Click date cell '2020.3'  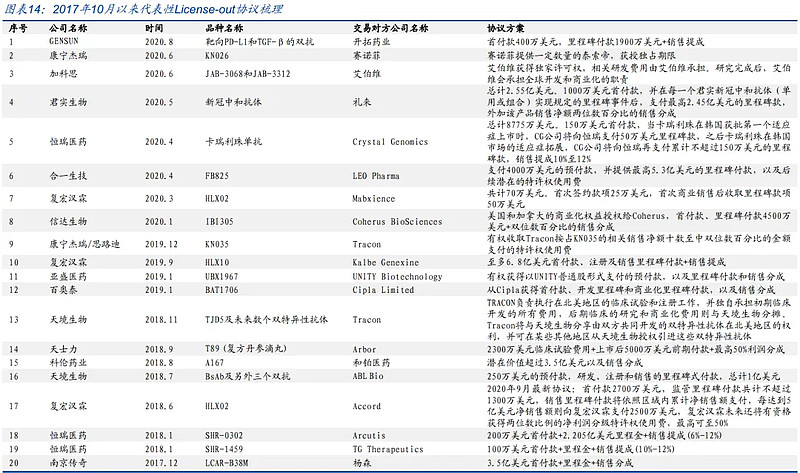coord(159,198)
